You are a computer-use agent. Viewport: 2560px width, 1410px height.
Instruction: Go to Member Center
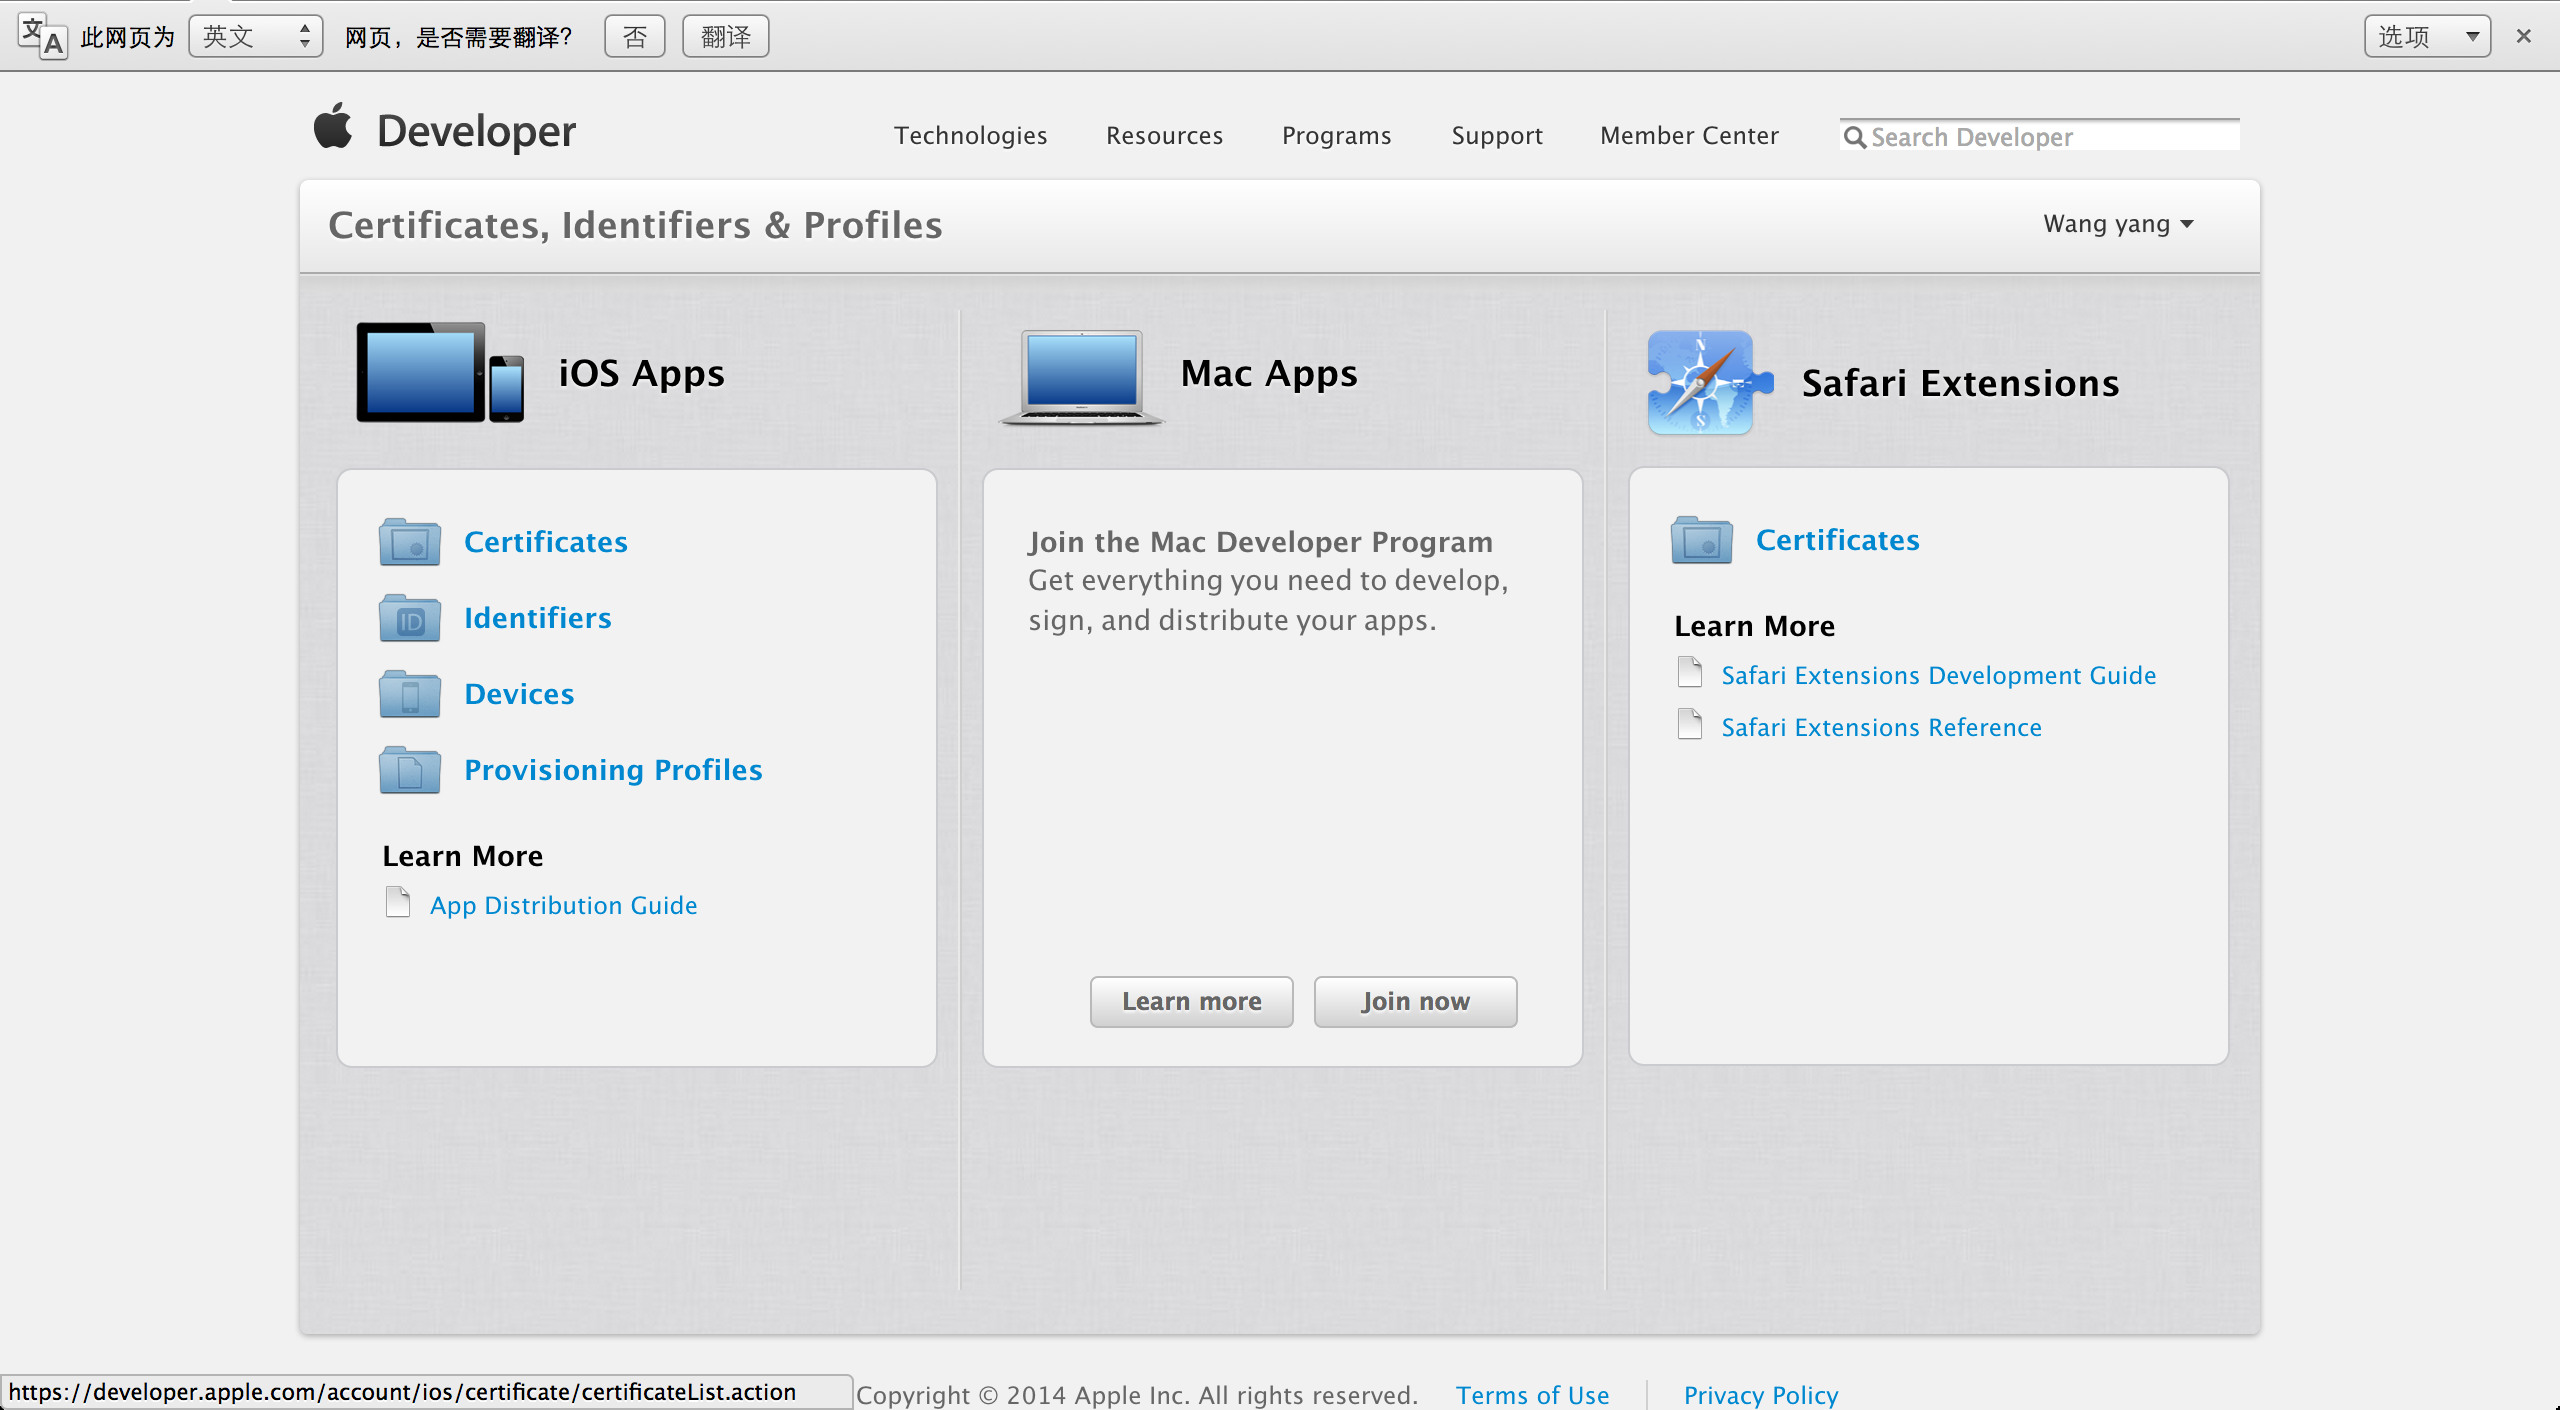[1689, 135]
